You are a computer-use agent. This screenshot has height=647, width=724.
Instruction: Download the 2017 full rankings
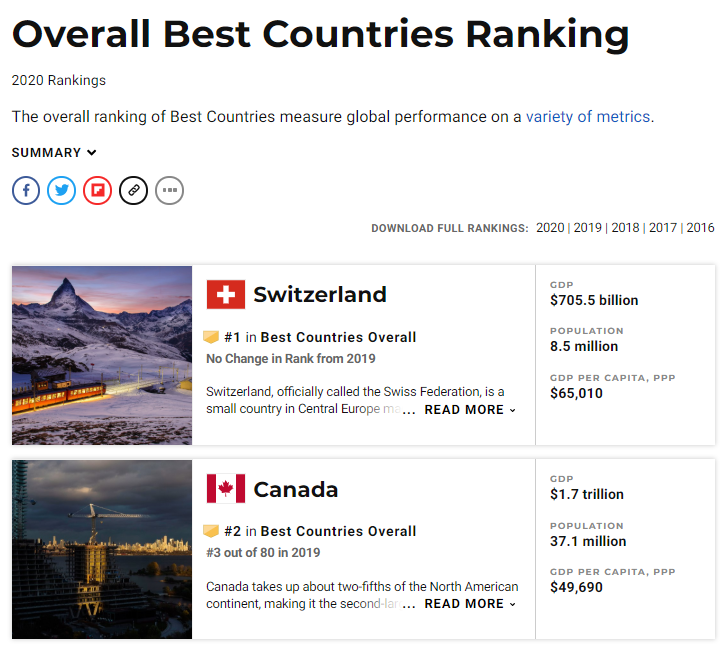pyautogui.click(x=663, y=228)
